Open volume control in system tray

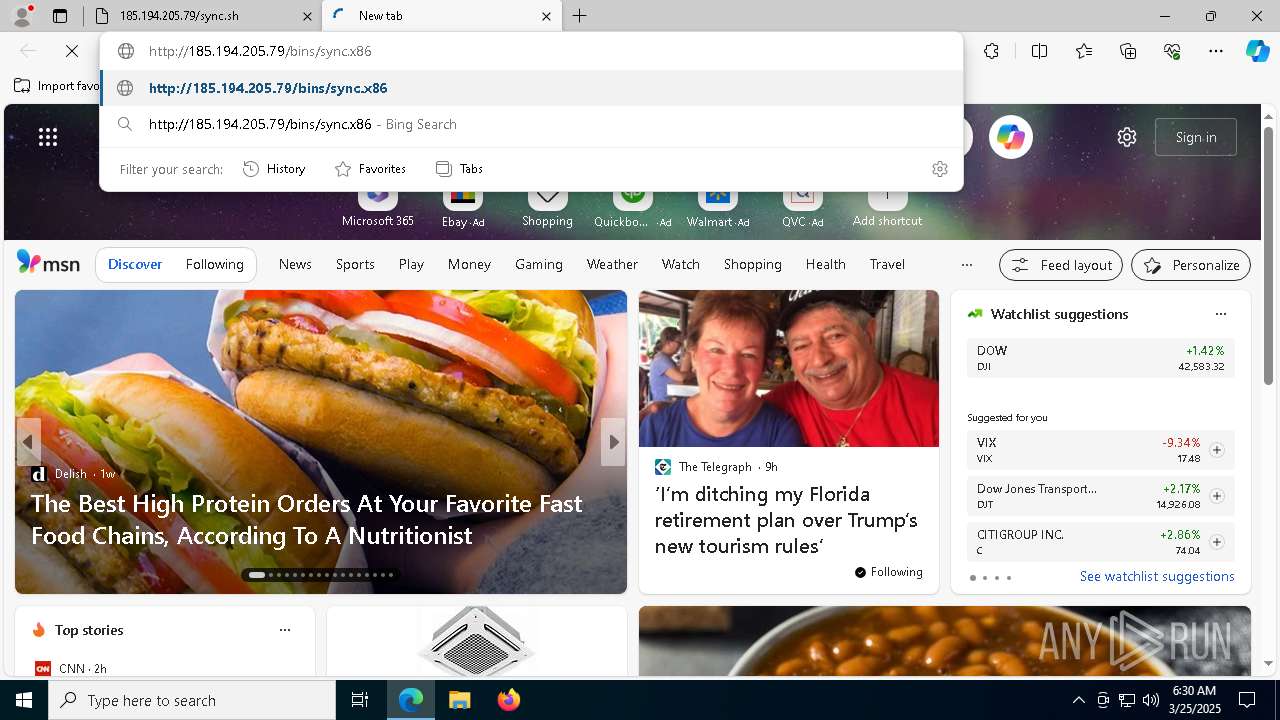pyautogui.click(x=1150, y=700)
